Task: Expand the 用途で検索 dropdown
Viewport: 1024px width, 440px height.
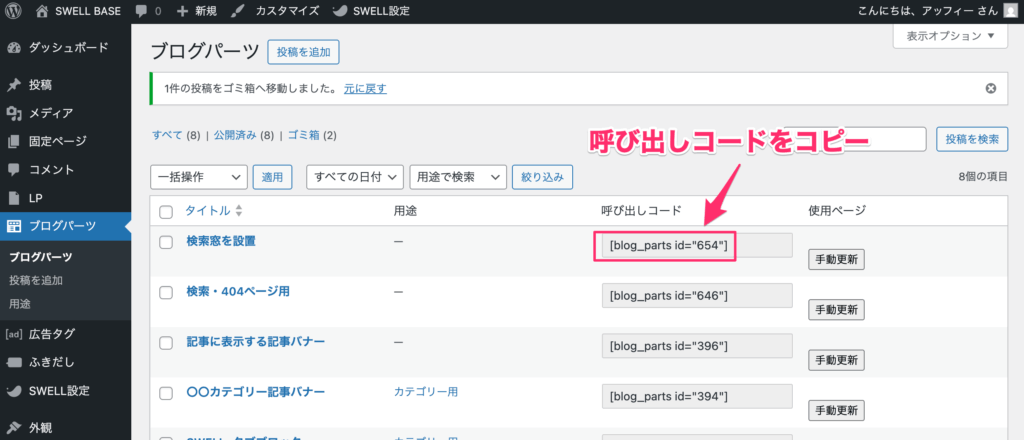Action: [458, 177]
